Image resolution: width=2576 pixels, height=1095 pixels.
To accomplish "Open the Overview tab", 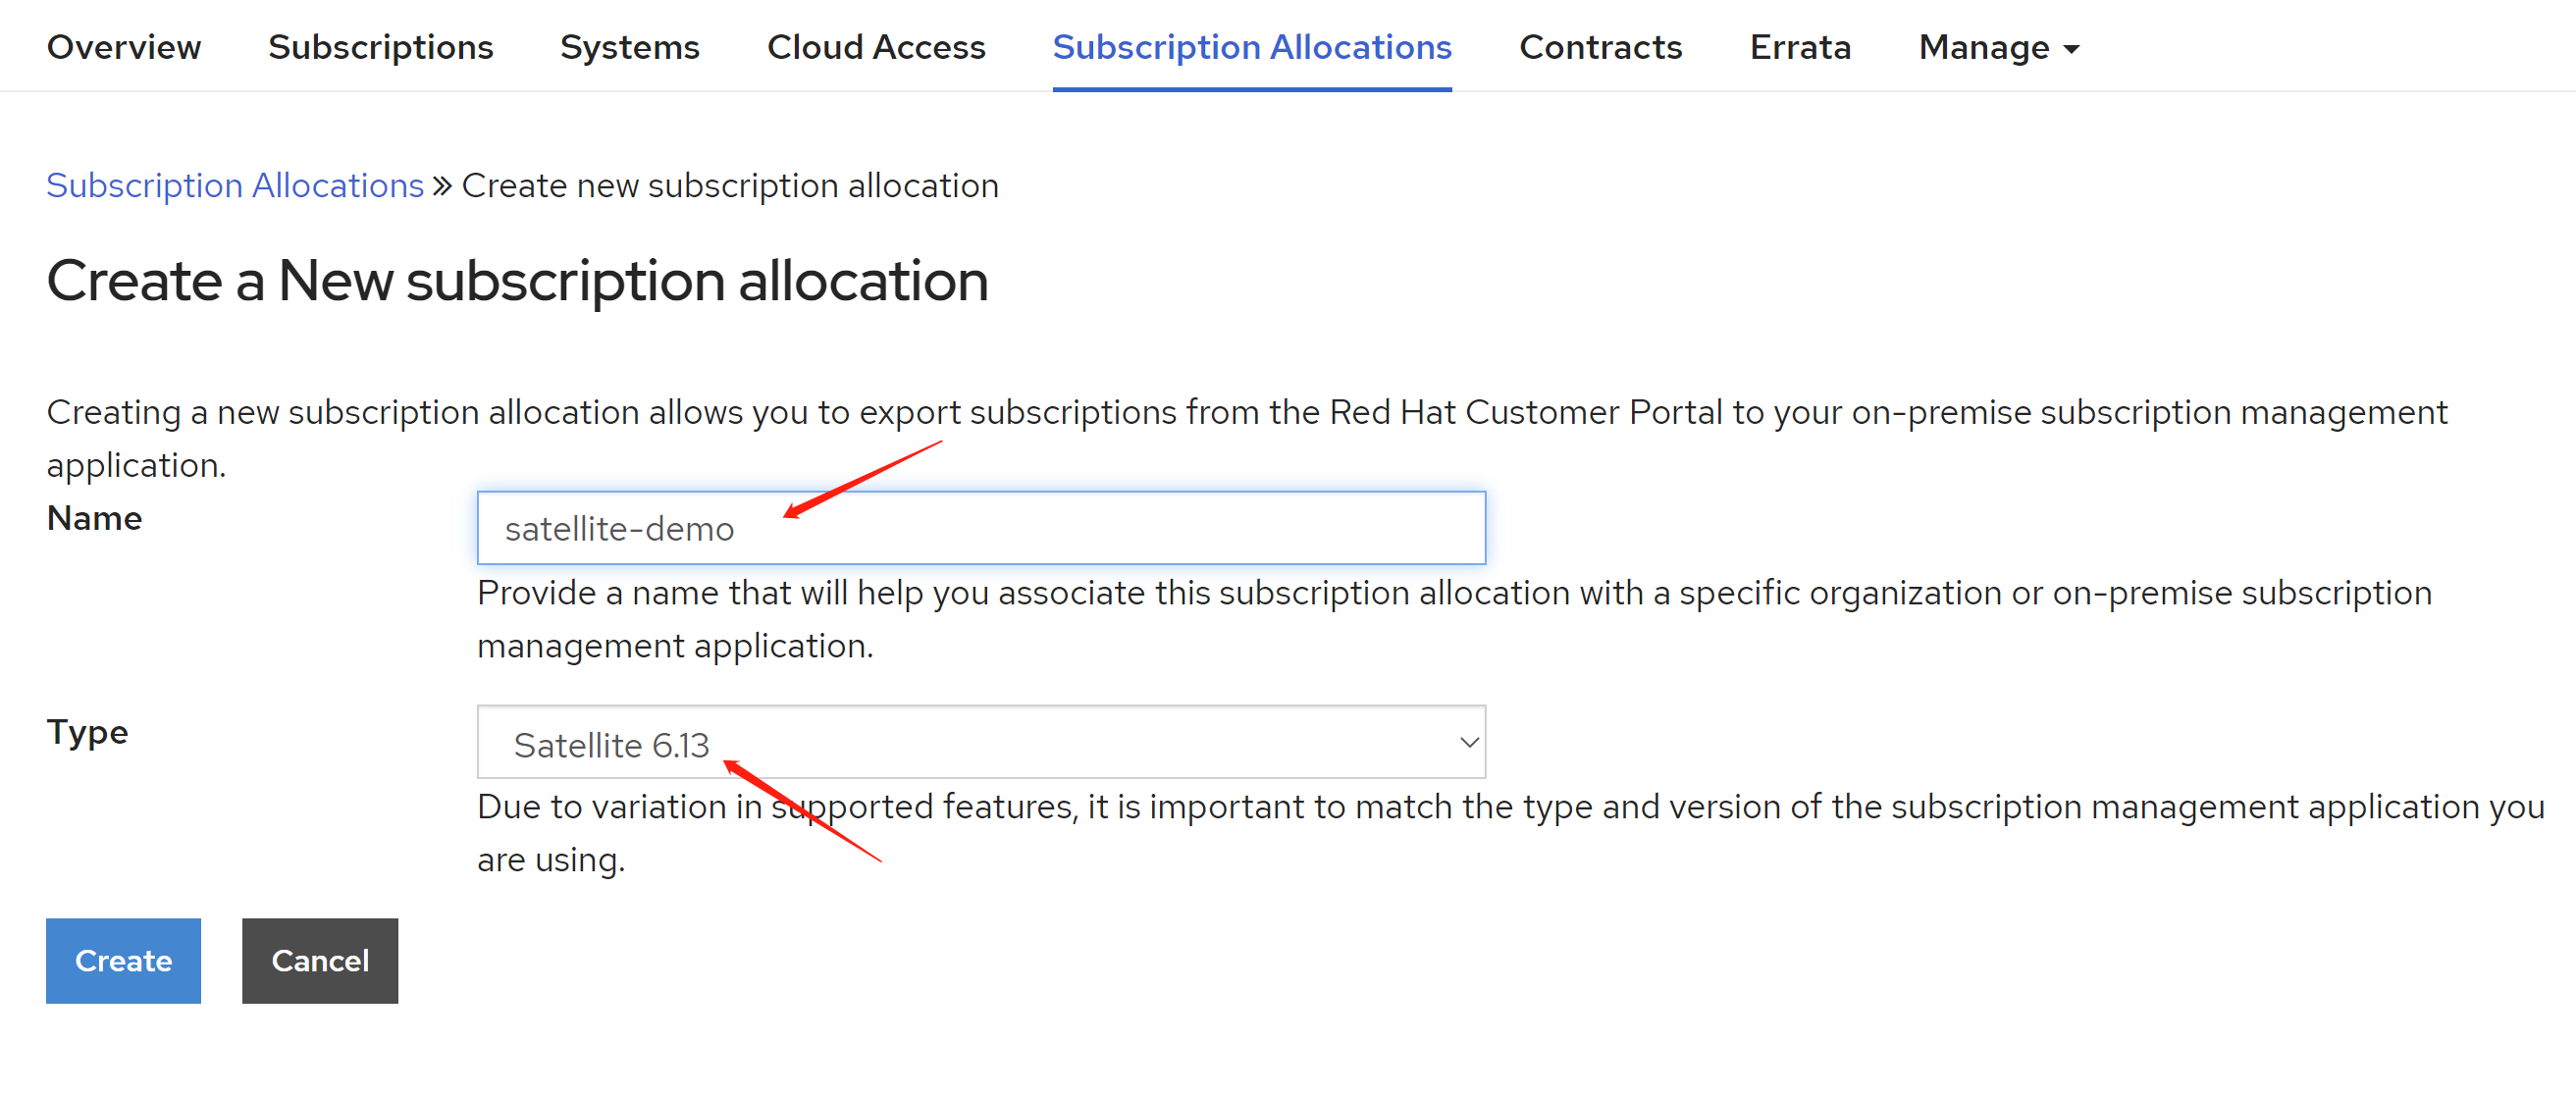I will 124,47.
